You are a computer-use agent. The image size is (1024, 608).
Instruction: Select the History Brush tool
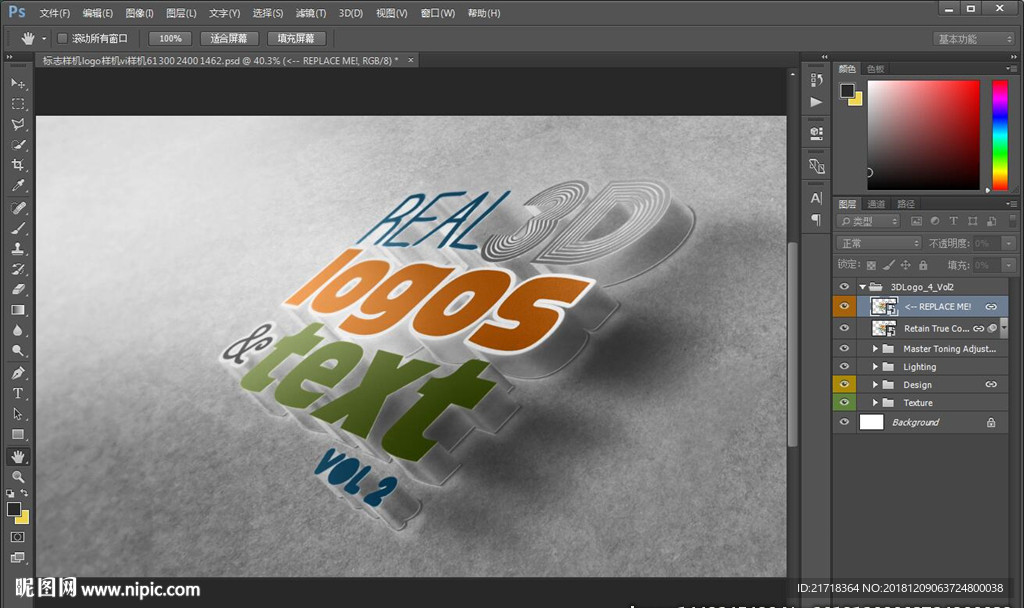[x=18, y=269]
